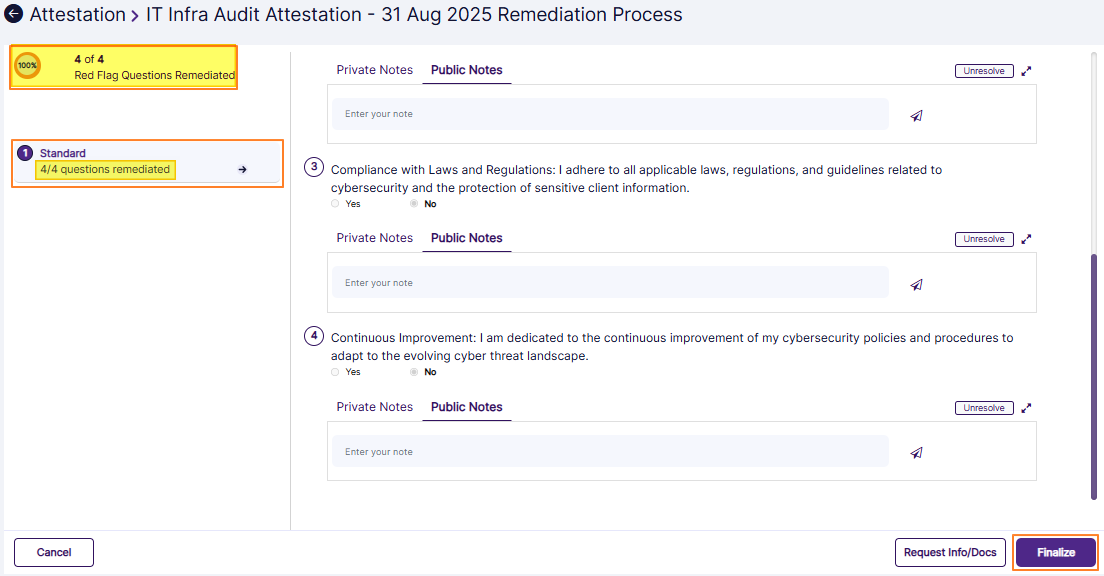Screen dimensions: 1104x576
Task: Cancel the remediation process
Action: [53, 552]
